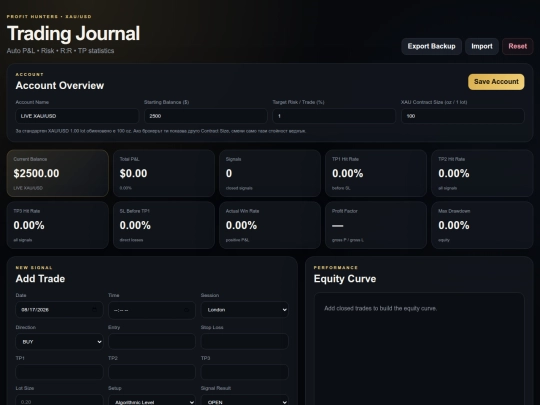The height and width of the screenshot is (405, 540).
Task: Click into the Entry price field
Action: tap(152, 341)
